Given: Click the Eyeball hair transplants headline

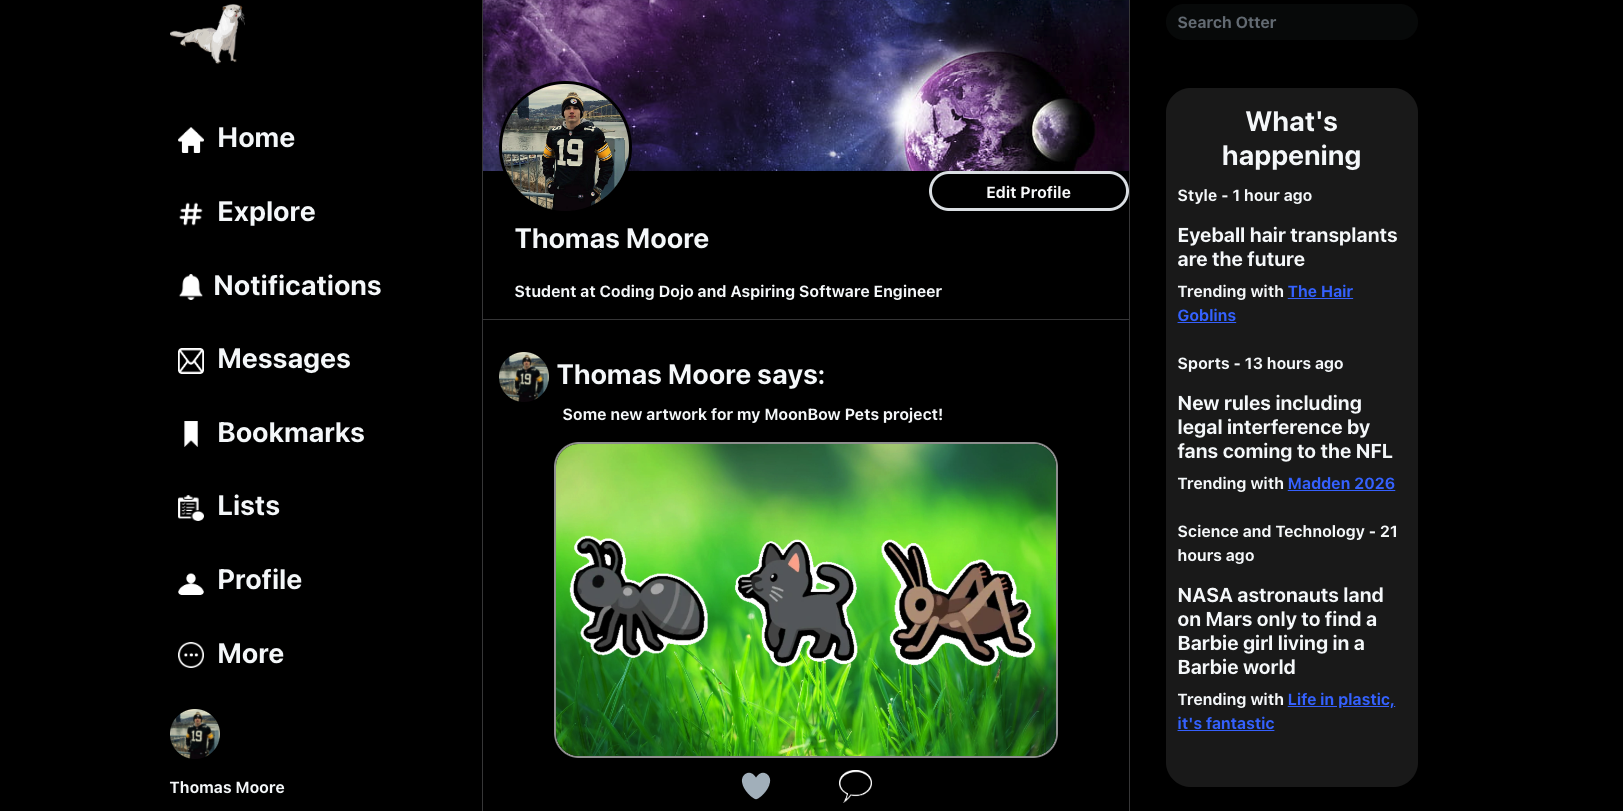Looking at the screenshot, I should (1287, 247).
